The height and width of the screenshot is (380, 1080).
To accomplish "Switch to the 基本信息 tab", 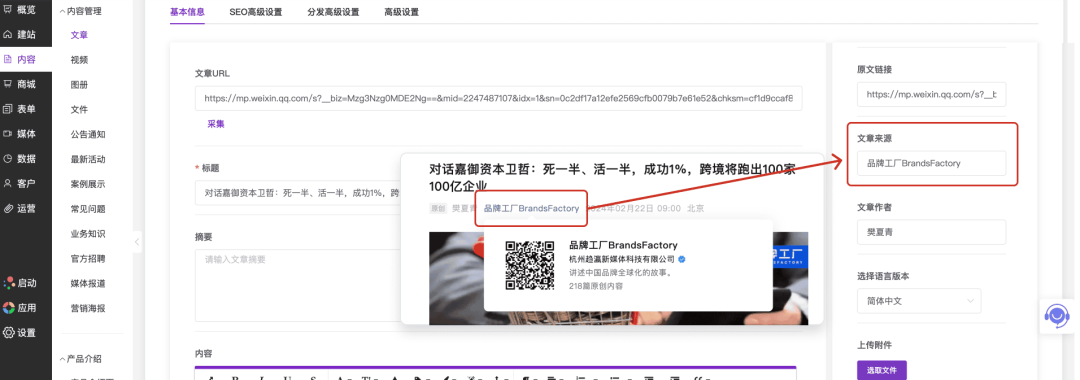I will point(187,12).
